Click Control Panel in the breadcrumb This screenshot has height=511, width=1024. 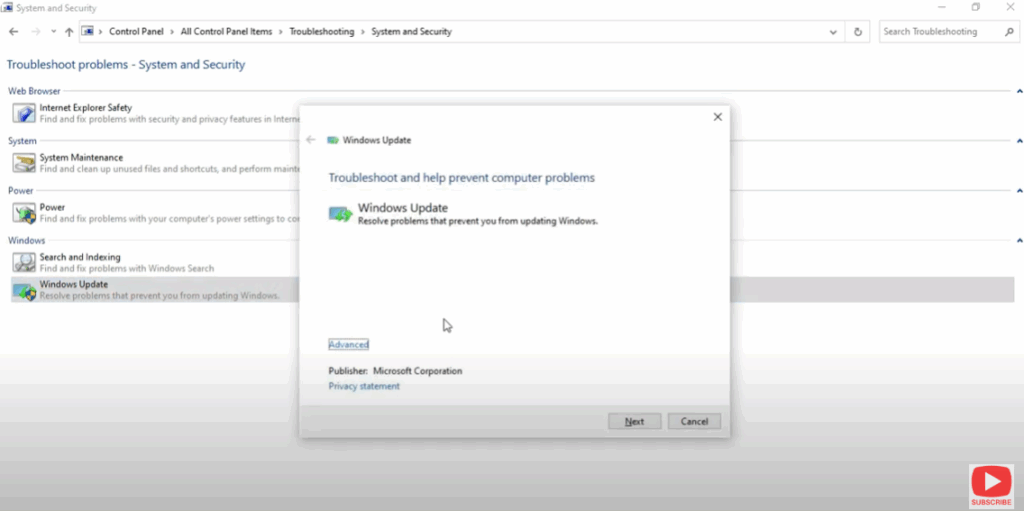(x=136, y=31)
